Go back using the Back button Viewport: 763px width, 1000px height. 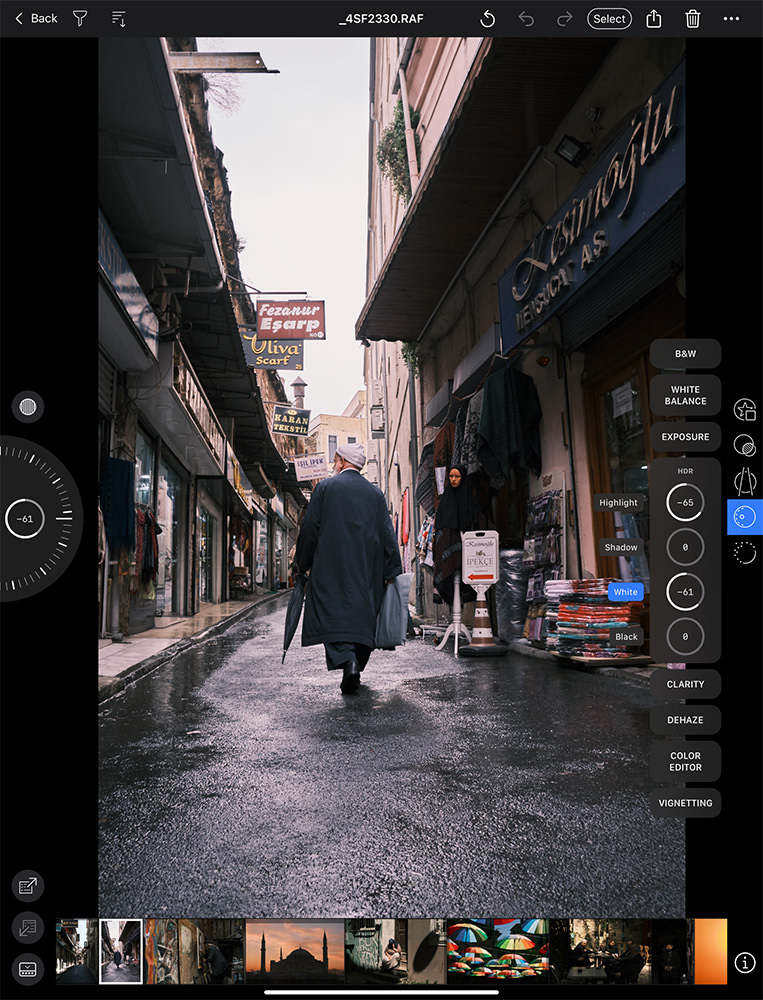pos(36,18)
